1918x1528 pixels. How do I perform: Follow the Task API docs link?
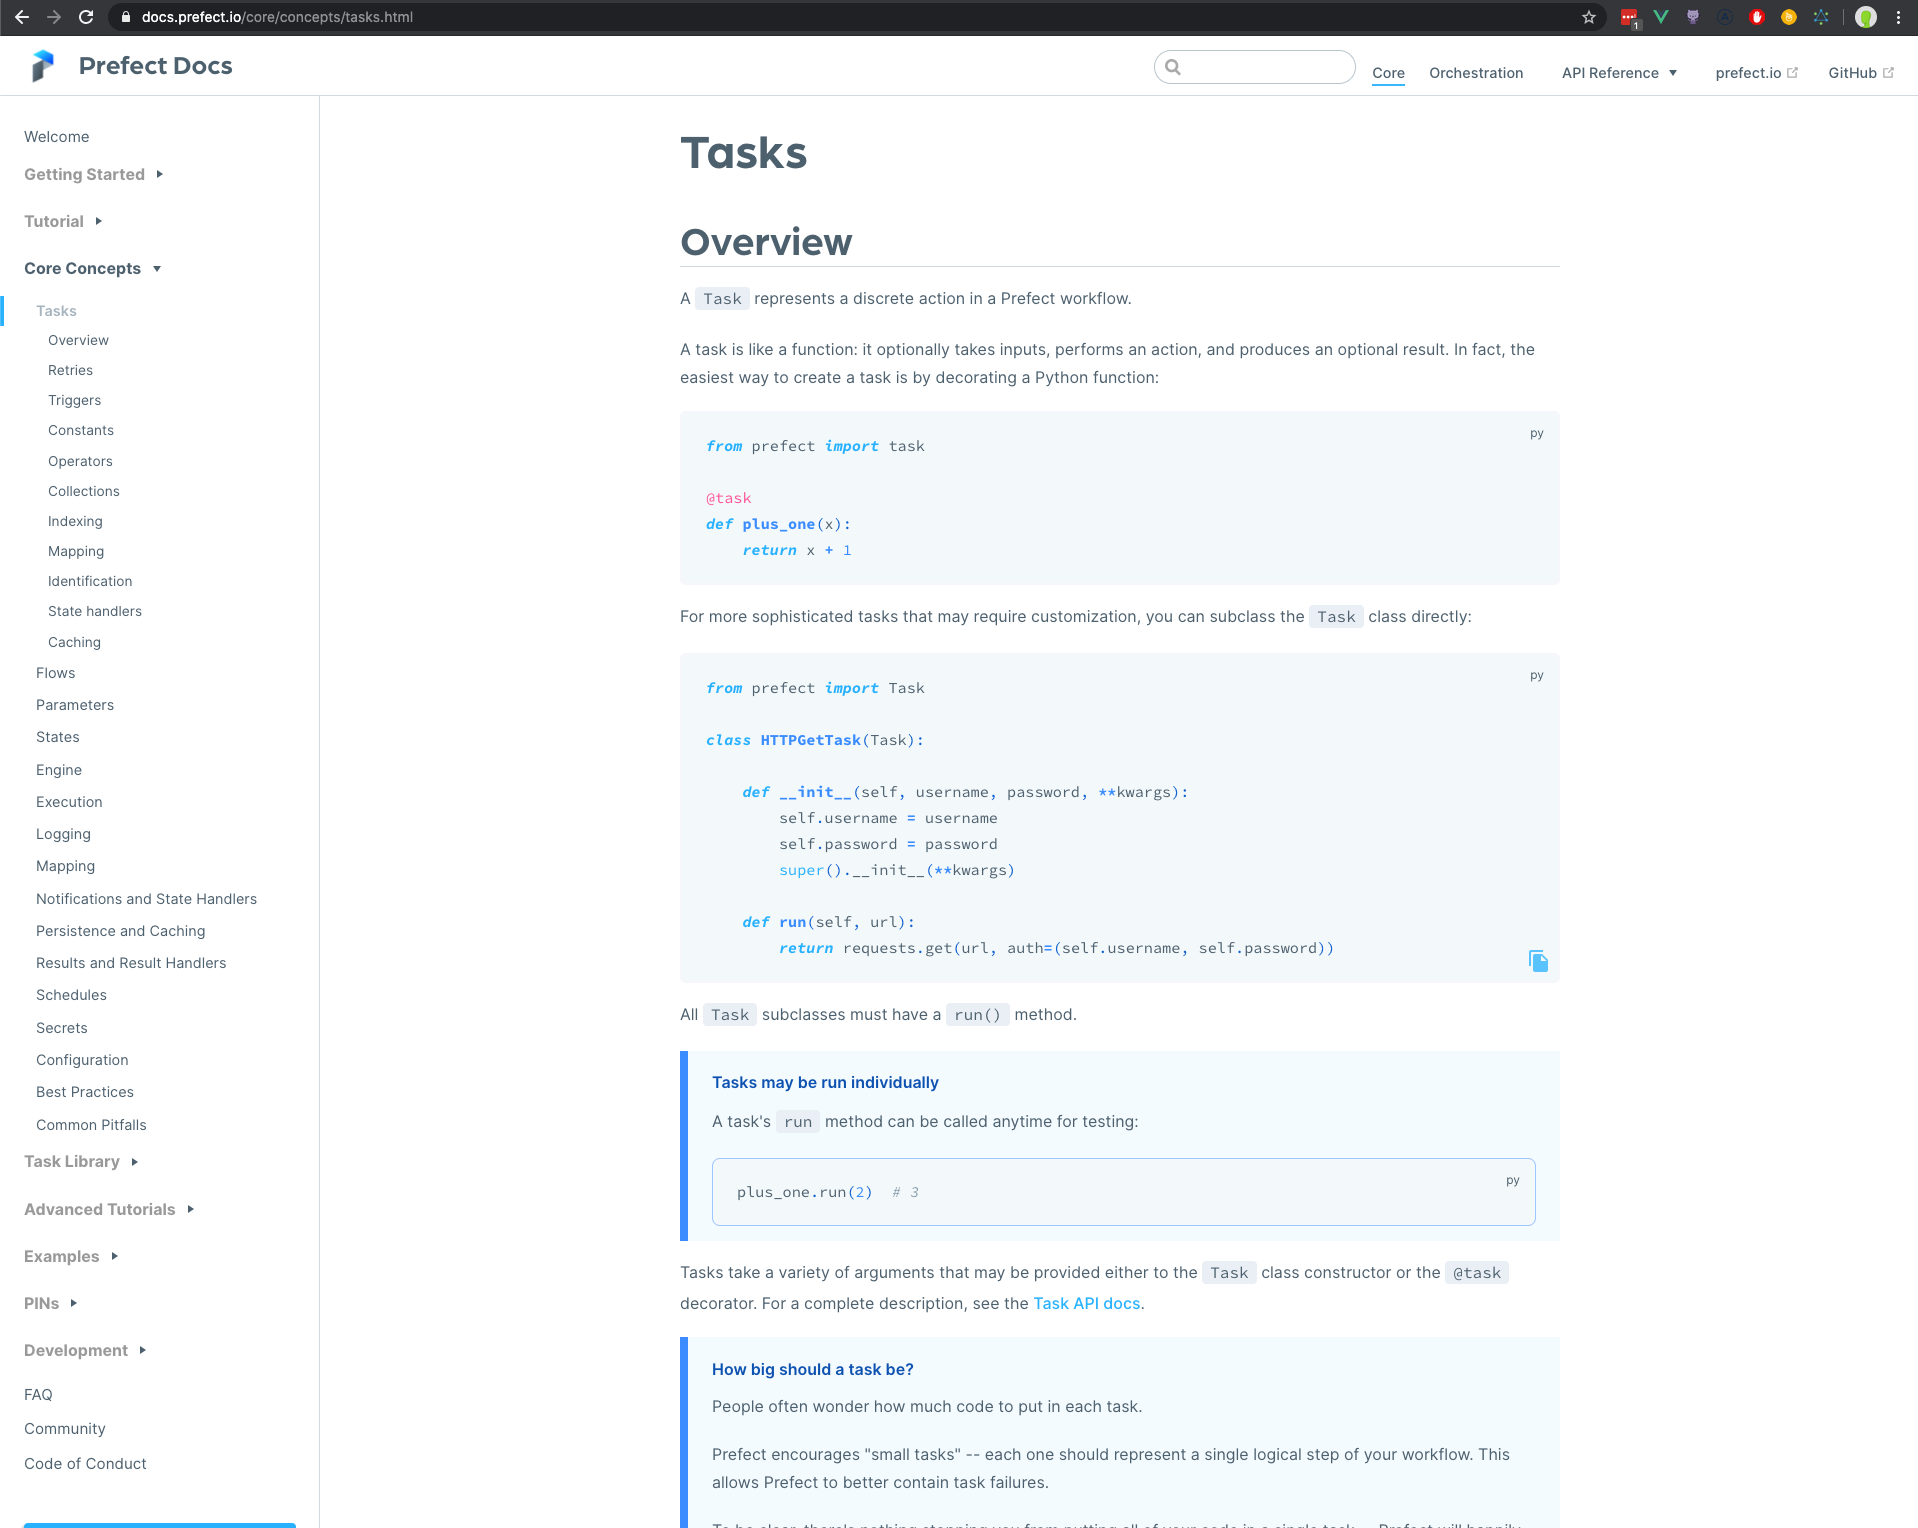pos(1086,1303)
